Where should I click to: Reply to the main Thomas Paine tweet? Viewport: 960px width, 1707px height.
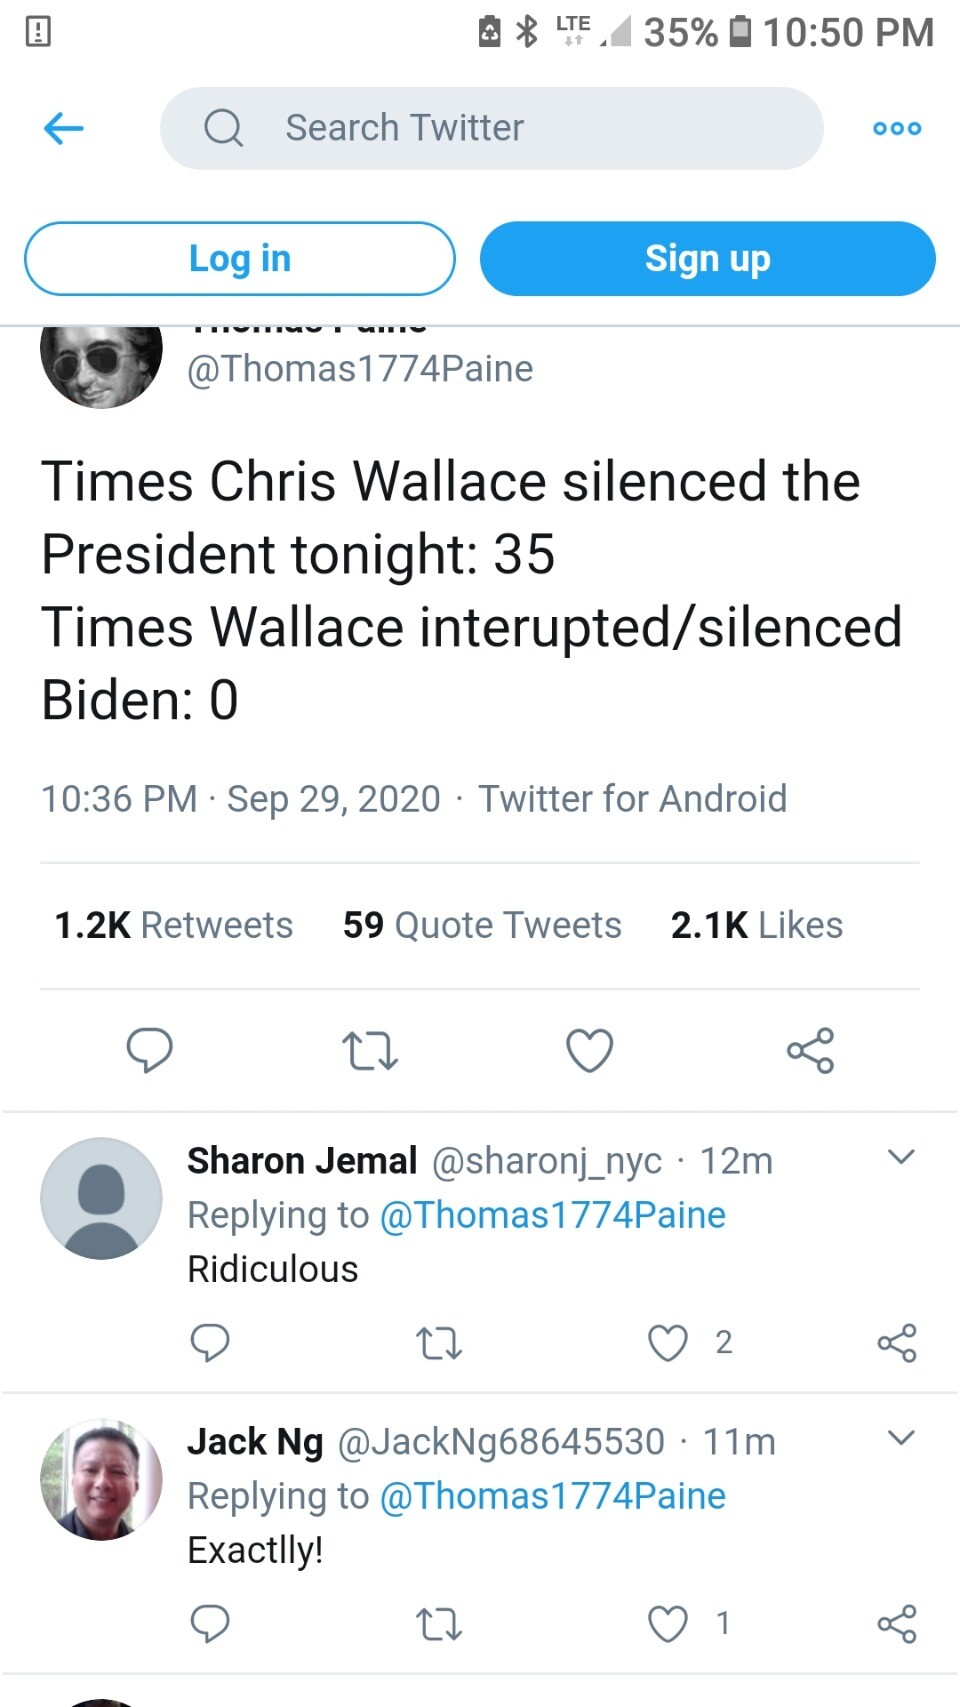(149, 1050)
